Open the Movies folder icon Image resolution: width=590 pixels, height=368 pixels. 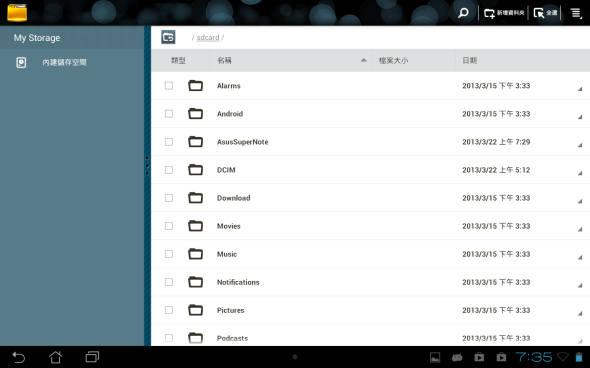coord(195,226)
